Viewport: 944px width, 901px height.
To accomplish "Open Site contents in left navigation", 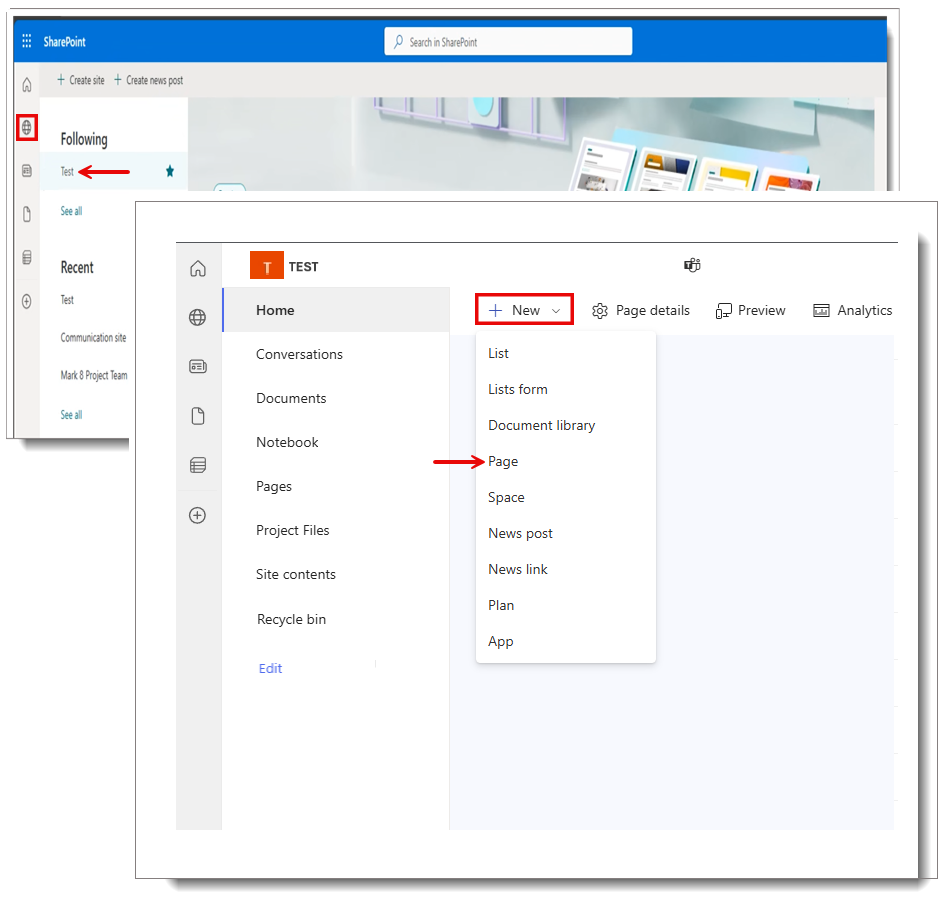I will click(x=296, y=574).
